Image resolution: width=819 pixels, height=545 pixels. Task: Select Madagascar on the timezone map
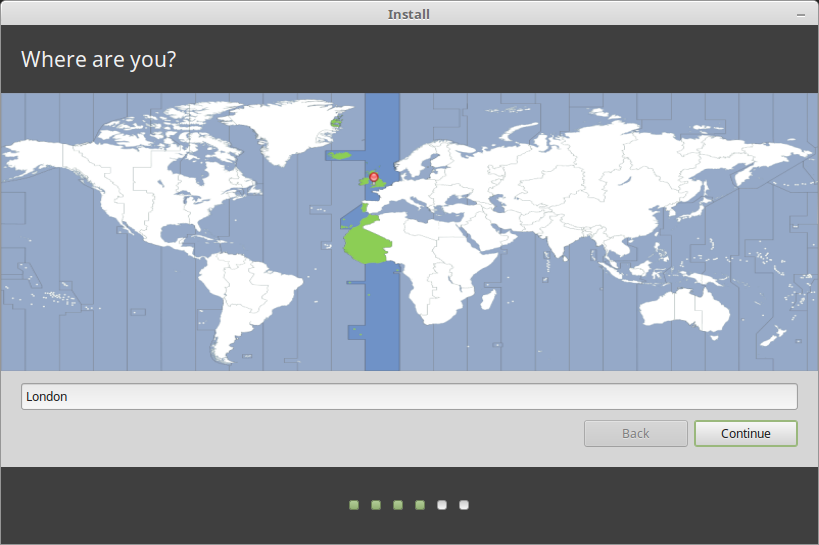coord(488,299)
